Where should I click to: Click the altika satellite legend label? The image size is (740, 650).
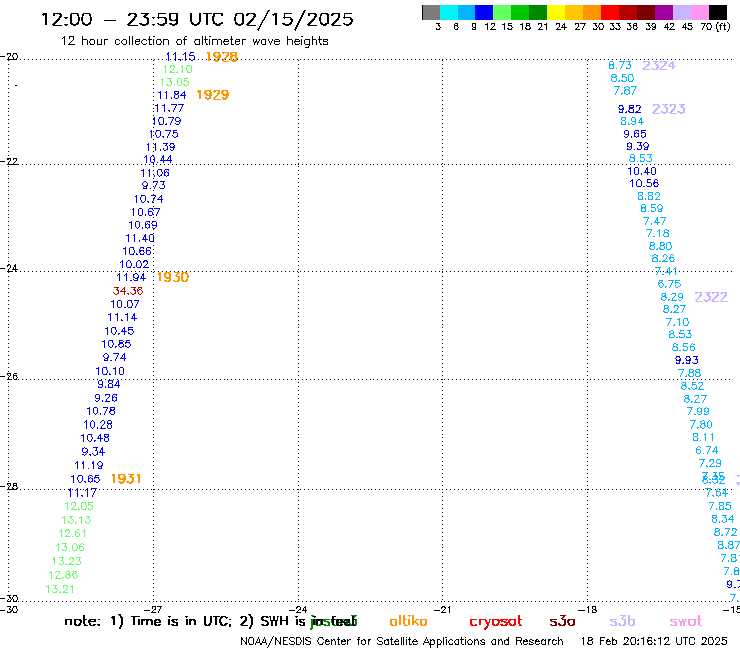coord(408,621)
